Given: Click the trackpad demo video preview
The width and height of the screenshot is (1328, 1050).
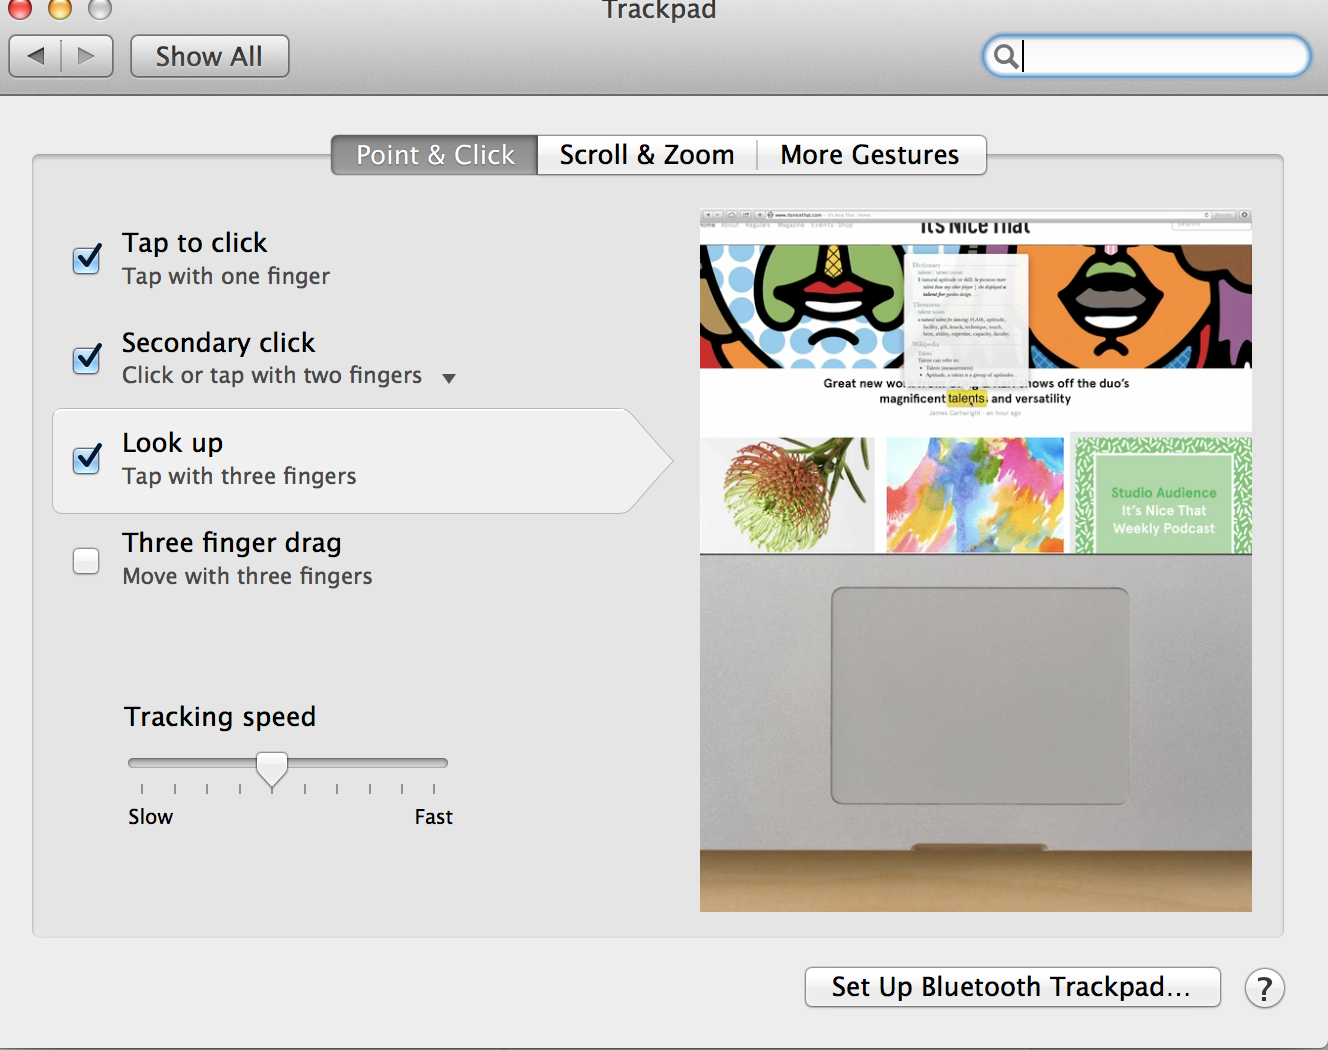Looking at the screenshot, I should [975, 560].
